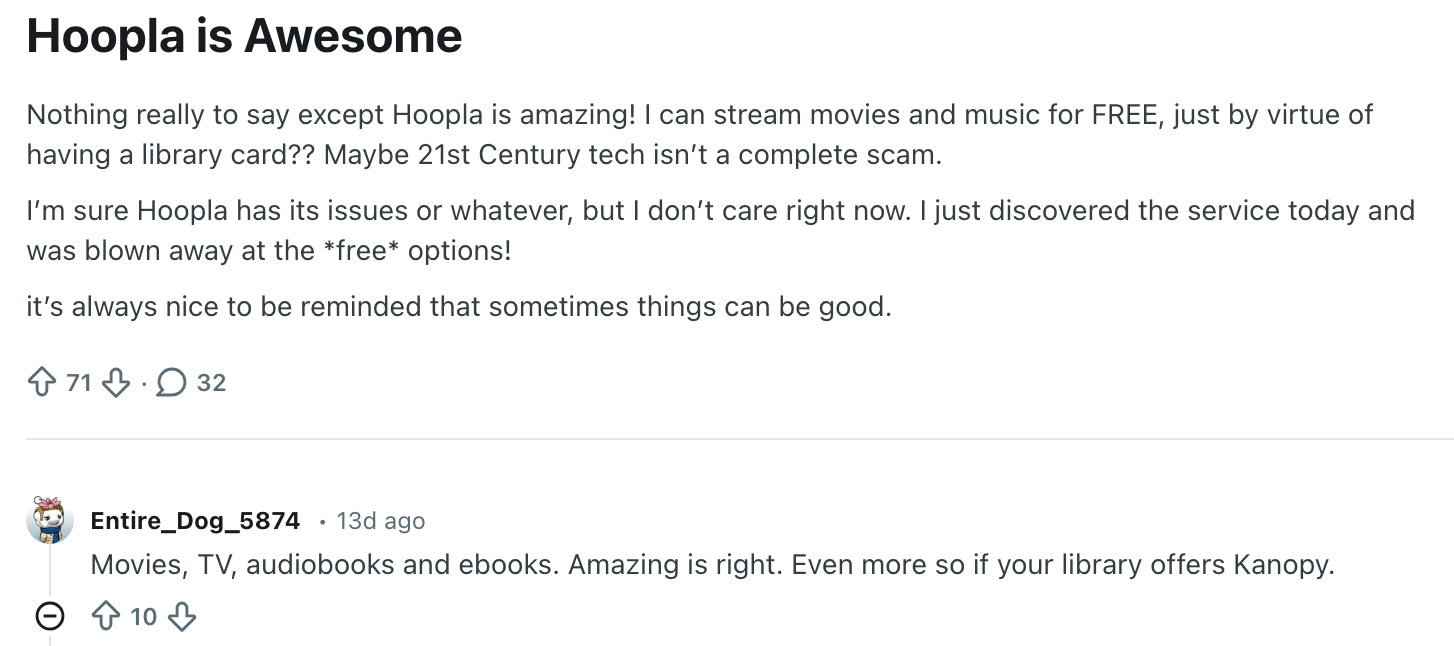Downvote the "Hoopla is Awesome" post
Screen dimensions: 1454x646
[115, 383]
